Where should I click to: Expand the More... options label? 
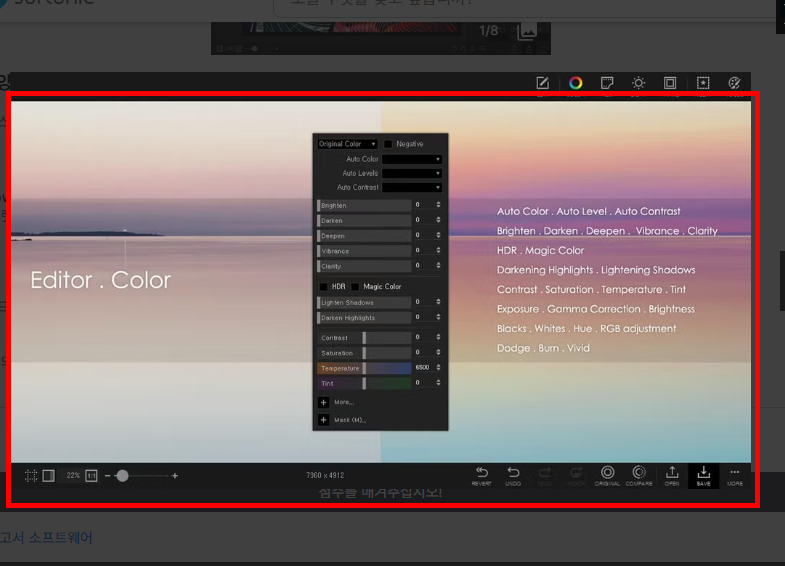coord(344,402)
